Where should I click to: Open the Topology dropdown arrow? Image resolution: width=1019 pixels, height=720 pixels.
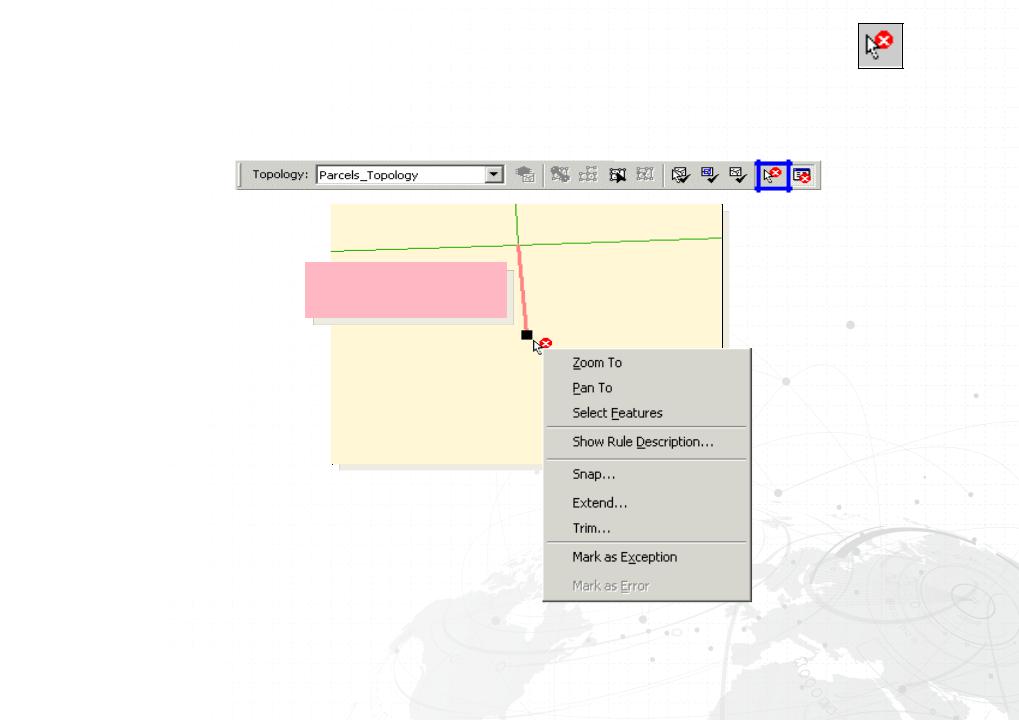(494, 175)
